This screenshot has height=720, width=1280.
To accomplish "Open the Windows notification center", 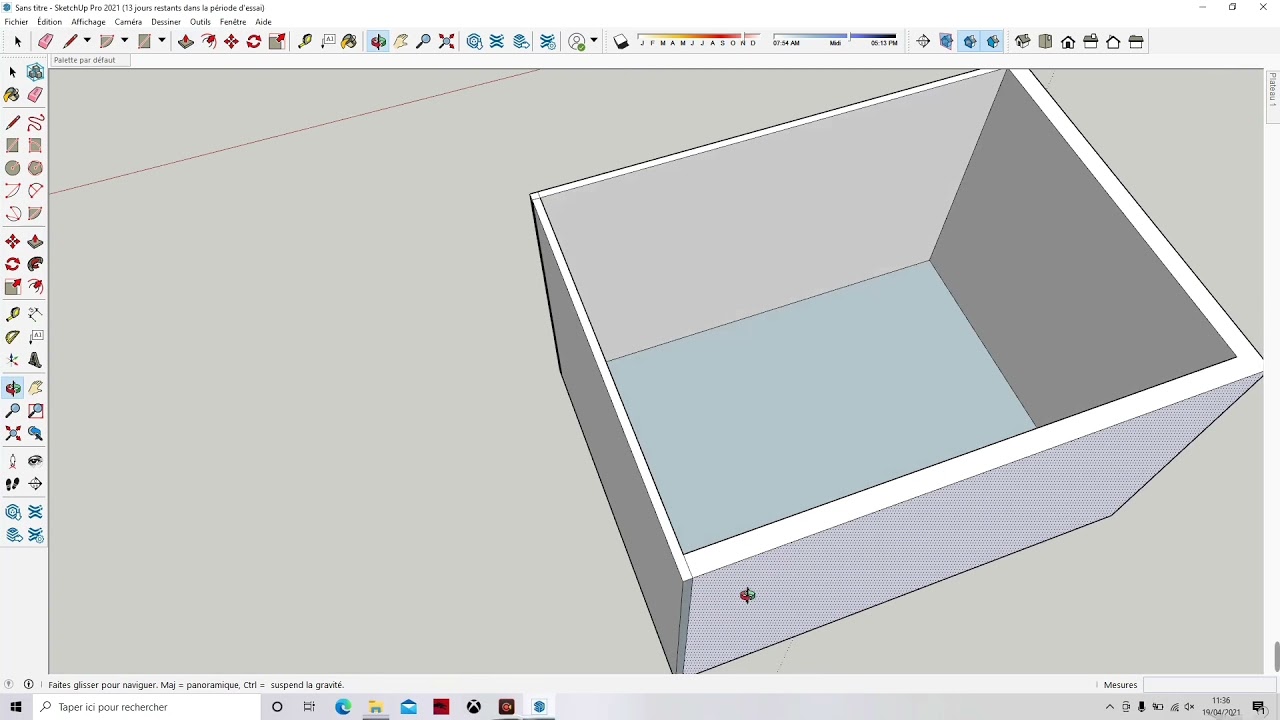I will tap(1259, 707).
